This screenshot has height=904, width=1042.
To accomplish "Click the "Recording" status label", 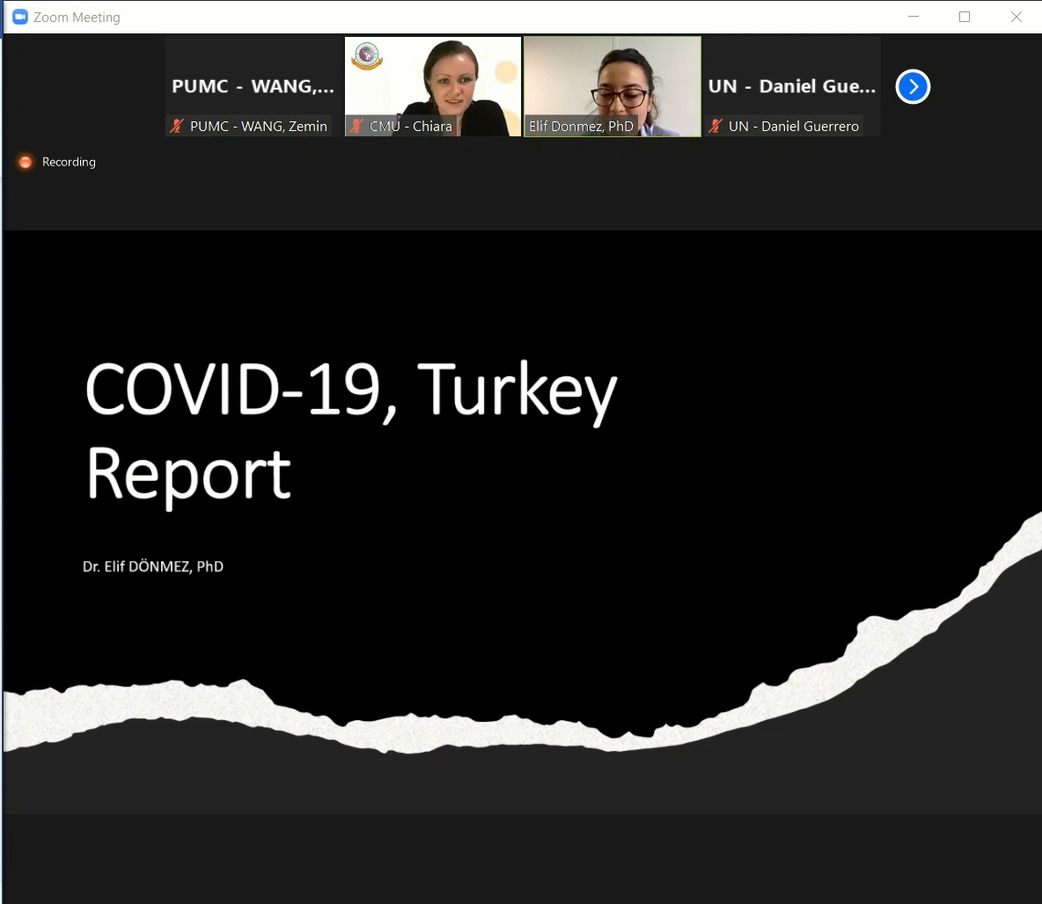I will (69, 162).
